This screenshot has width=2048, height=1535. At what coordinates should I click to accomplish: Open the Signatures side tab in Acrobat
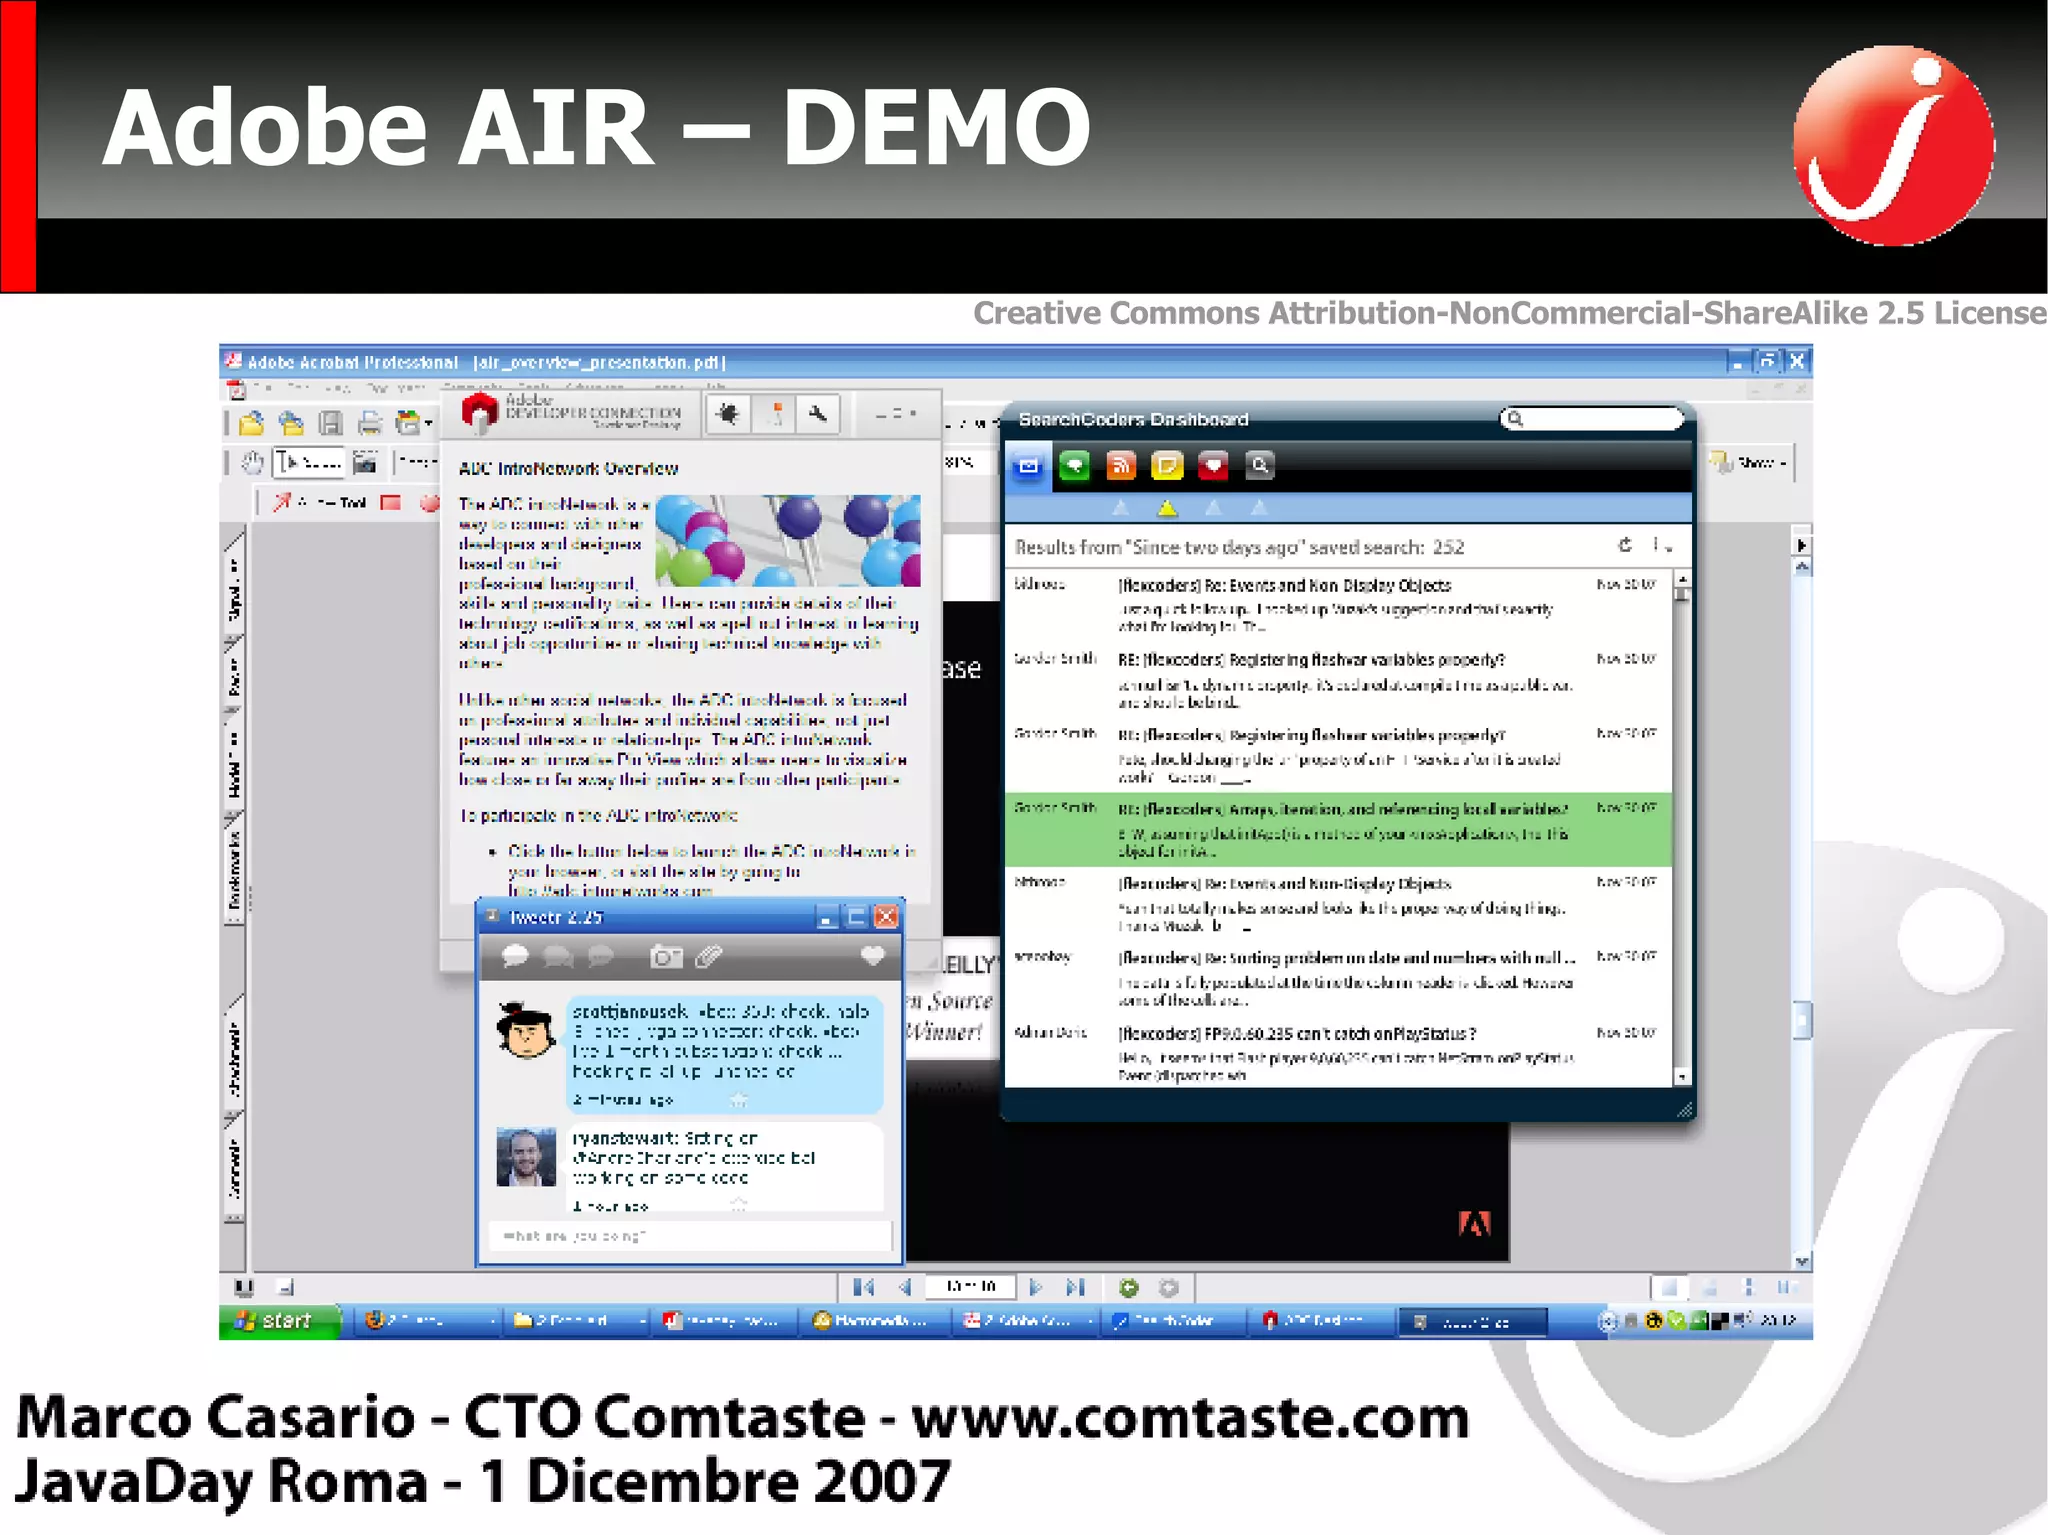pyautogui.click(x=234, y=585)
